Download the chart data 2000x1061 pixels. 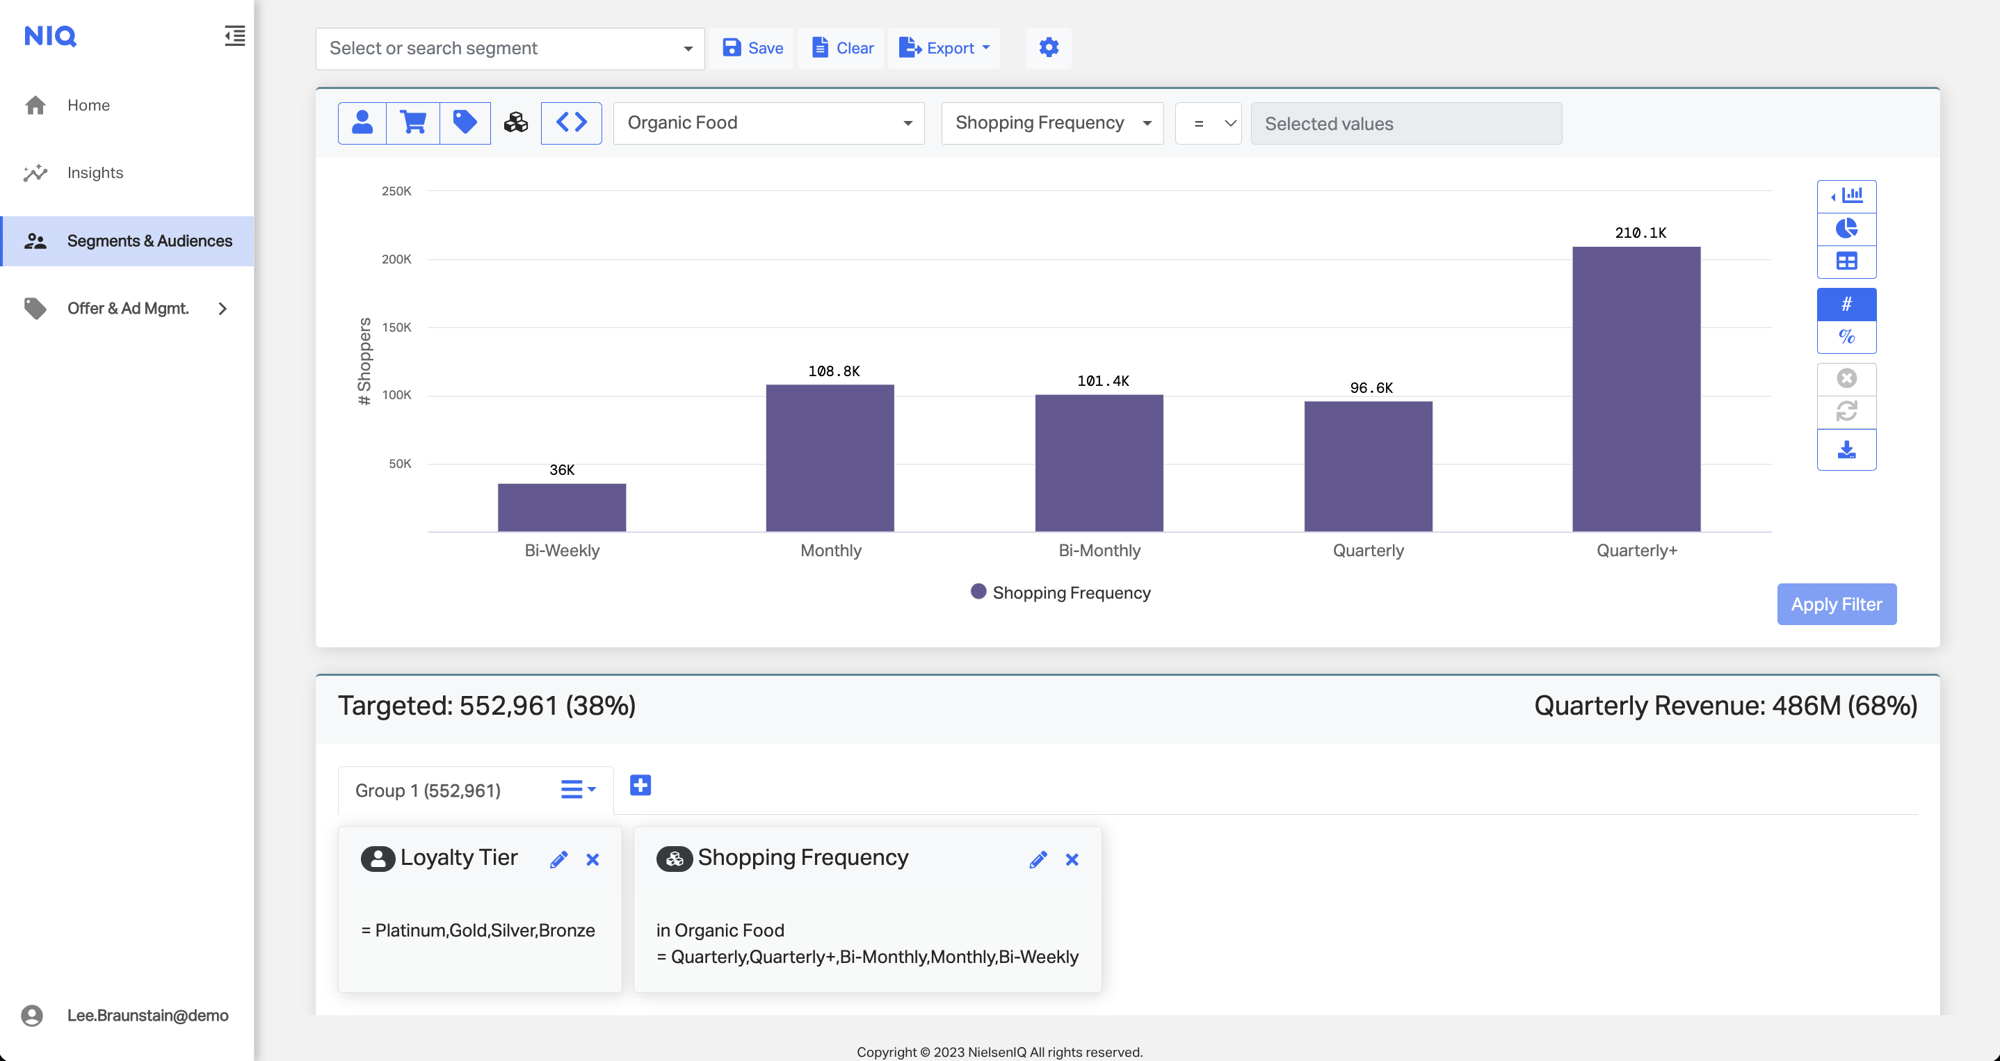[x=1846, y=451]
